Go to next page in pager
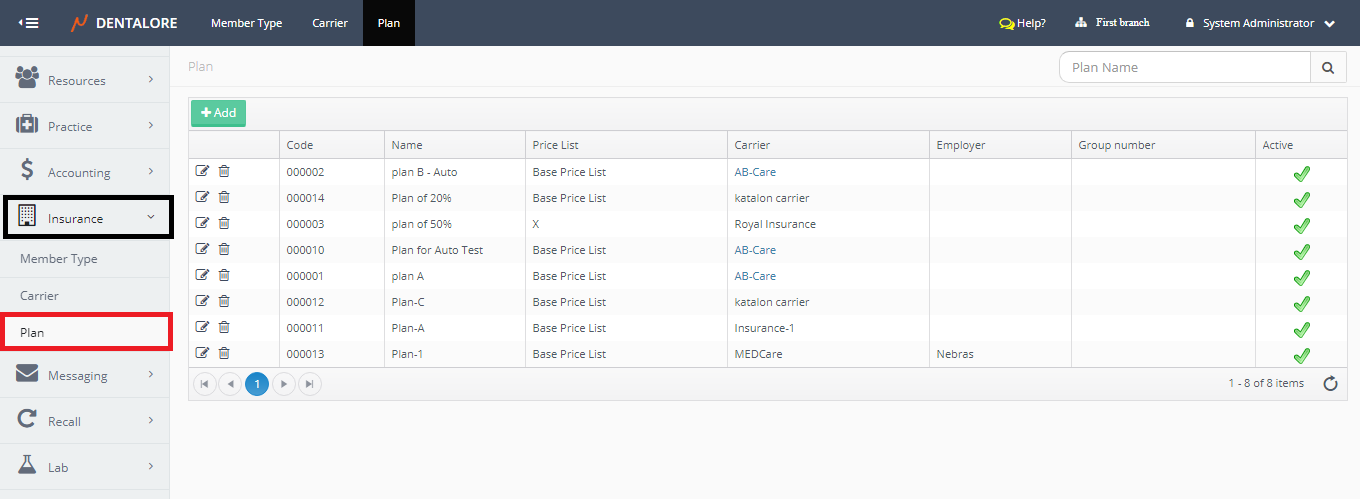The height and width of the screenshot is (499, 1360). (x=284, y=384)
